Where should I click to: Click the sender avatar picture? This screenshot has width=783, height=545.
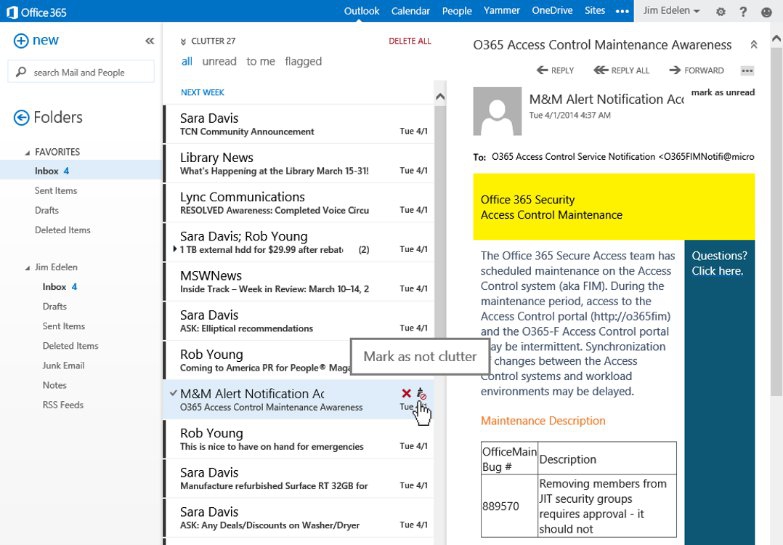497,111
